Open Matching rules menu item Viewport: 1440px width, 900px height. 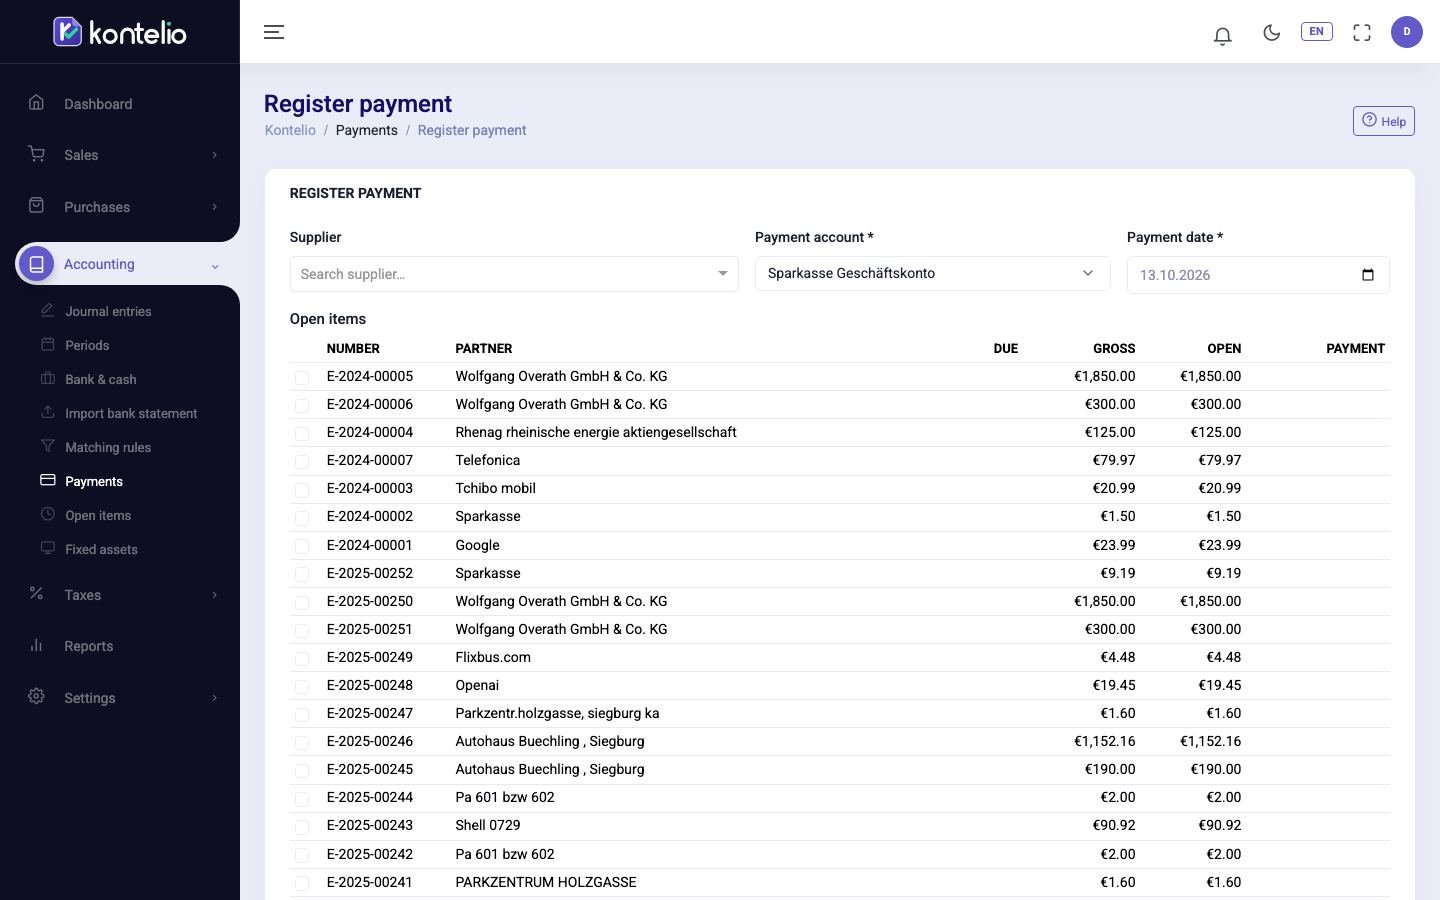coord(108,447)
